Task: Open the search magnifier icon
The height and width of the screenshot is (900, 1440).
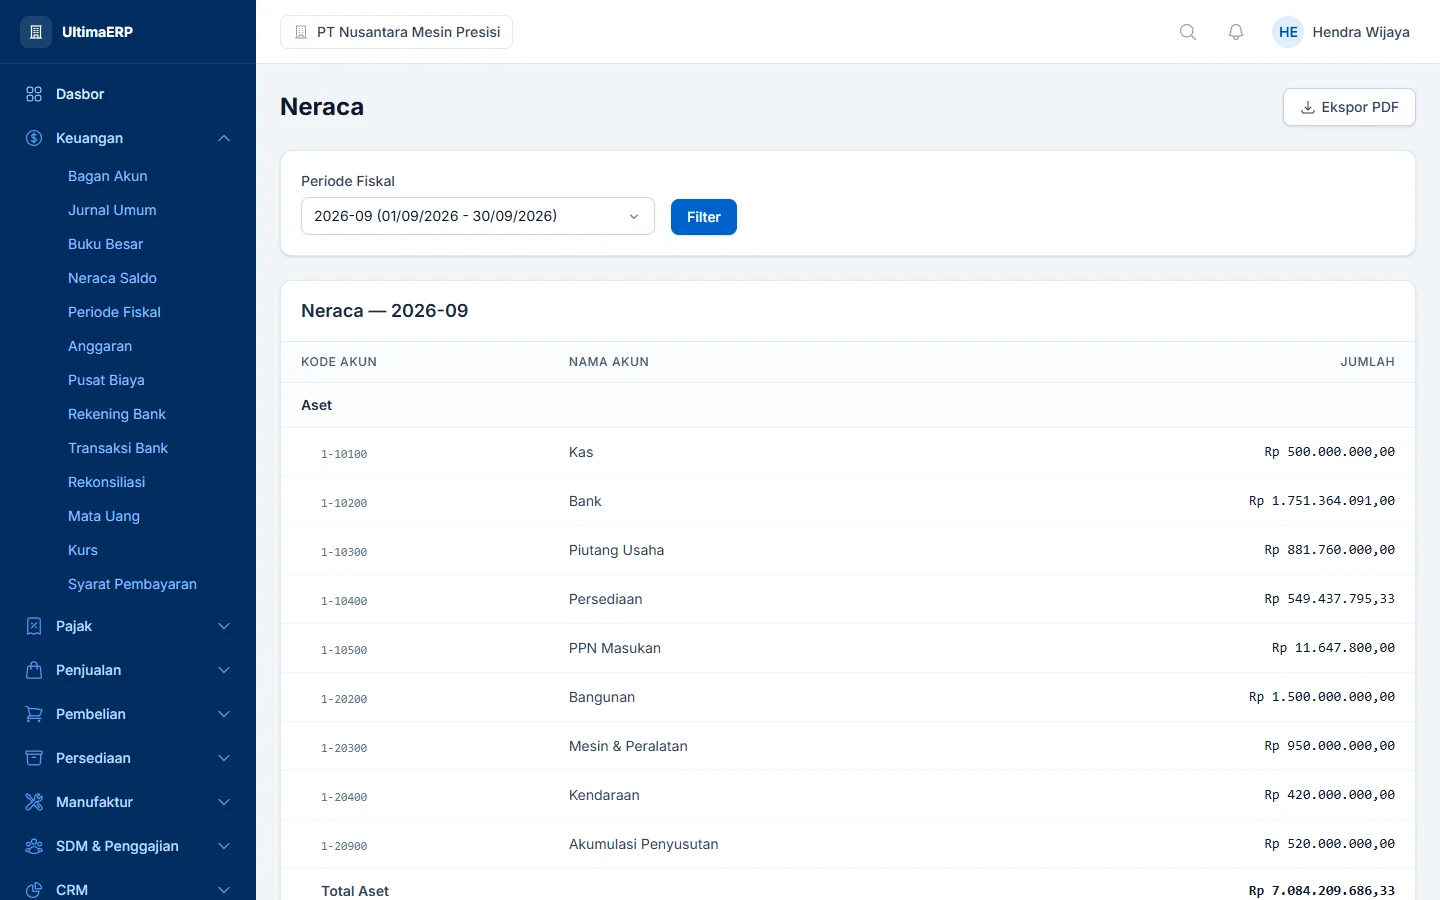Action: point(1188,32)
